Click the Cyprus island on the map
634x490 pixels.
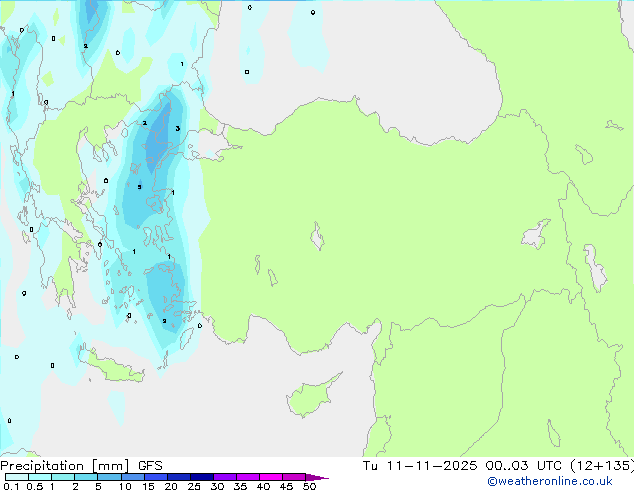311,397
